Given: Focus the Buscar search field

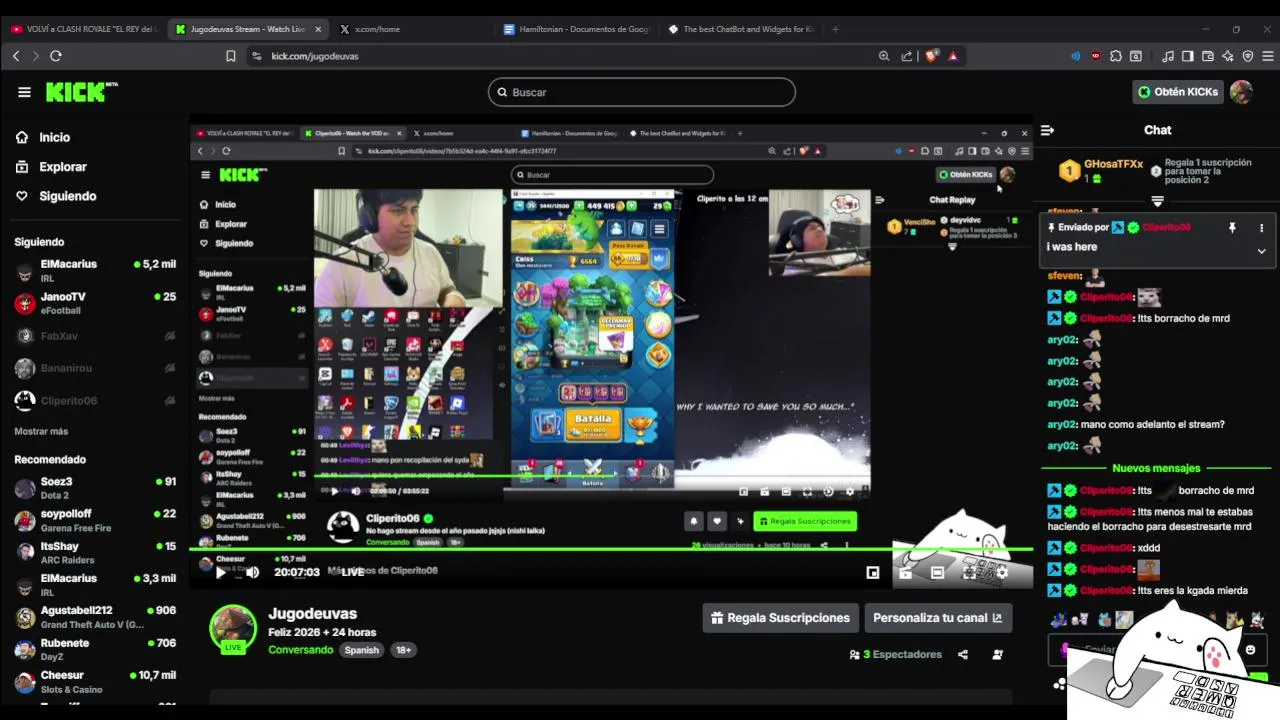Looking at the screenshot, I should click(642, 92).
